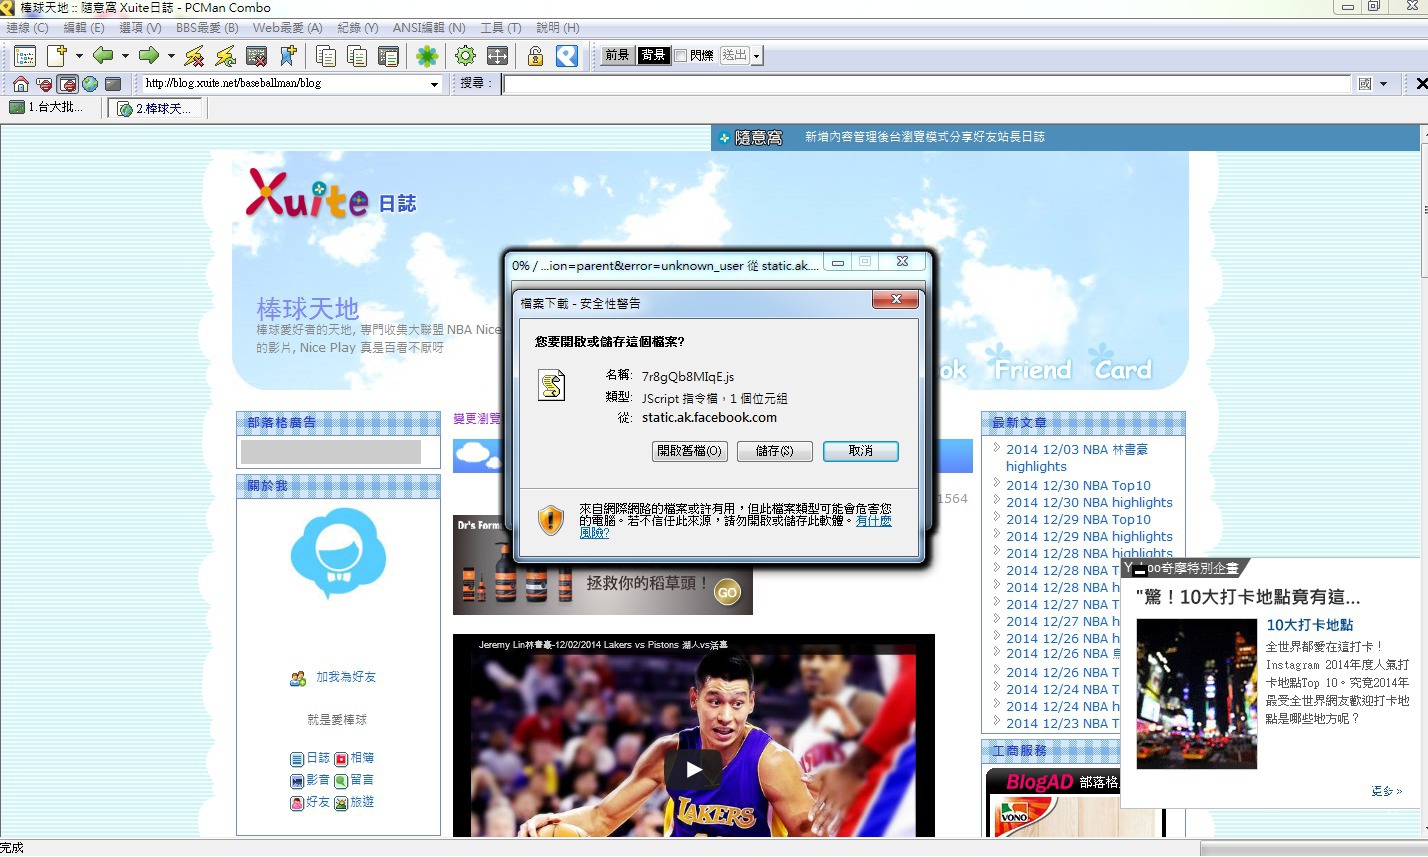Open the 工具 (T) menu
Viewport: 1428px width, 857px height.
click(x=501, y=28)
